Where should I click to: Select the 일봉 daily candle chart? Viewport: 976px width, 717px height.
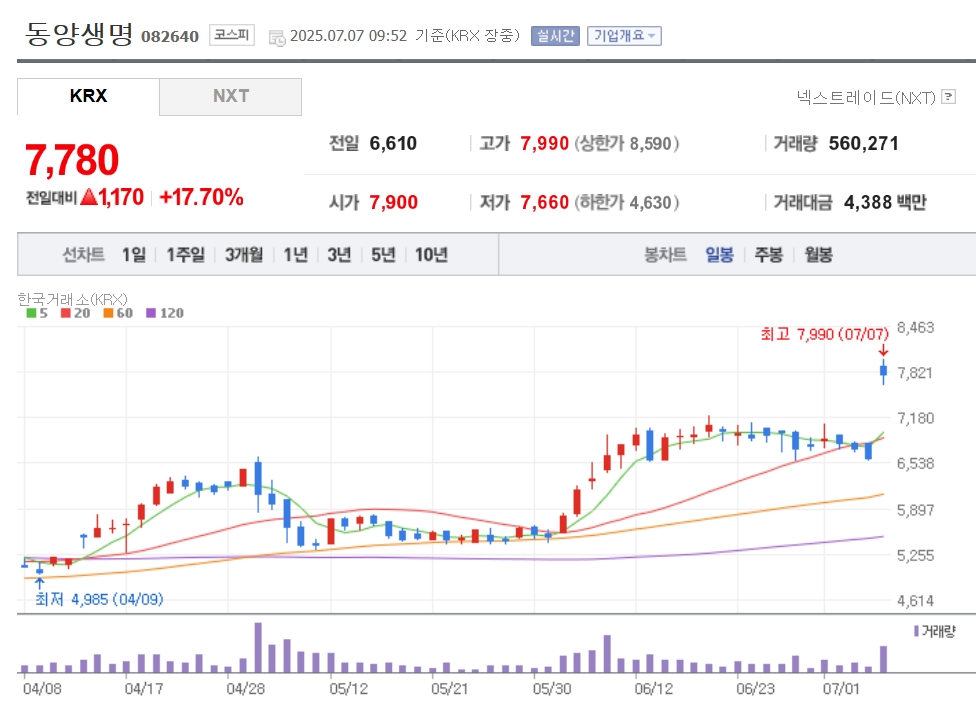720,255
